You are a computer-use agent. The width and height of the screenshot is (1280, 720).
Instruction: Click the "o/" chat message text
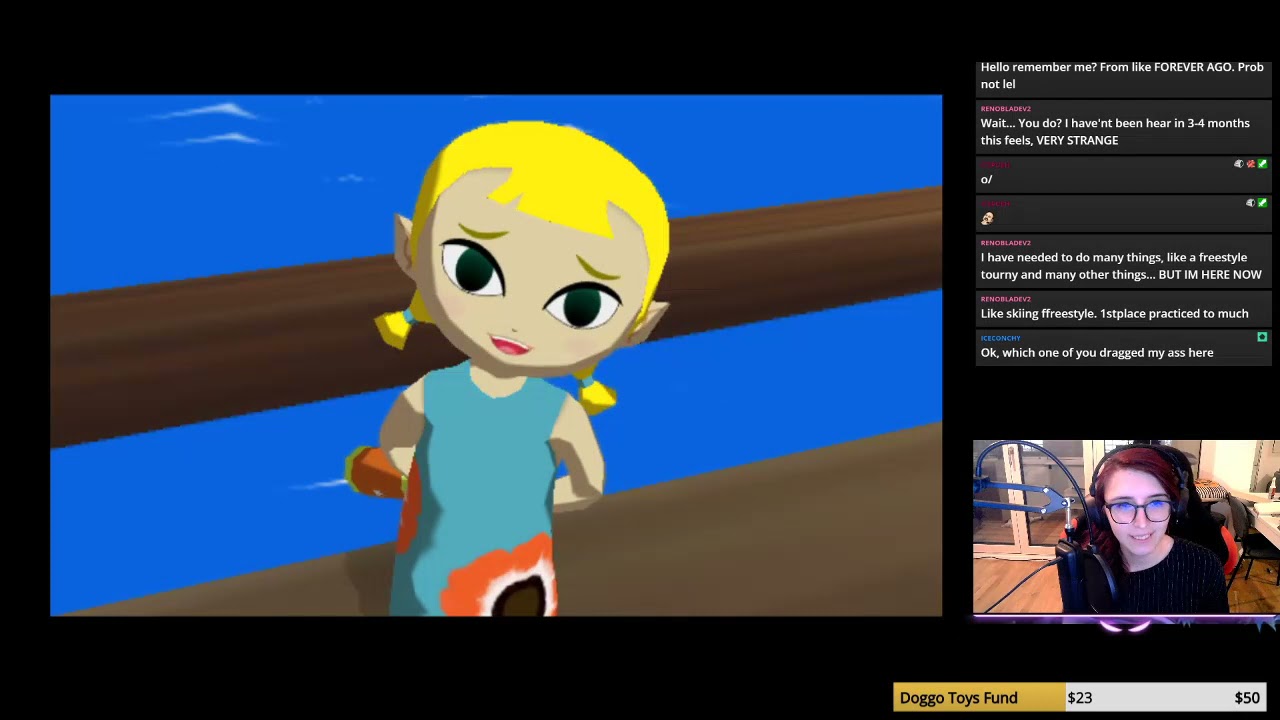coord(986,179)
